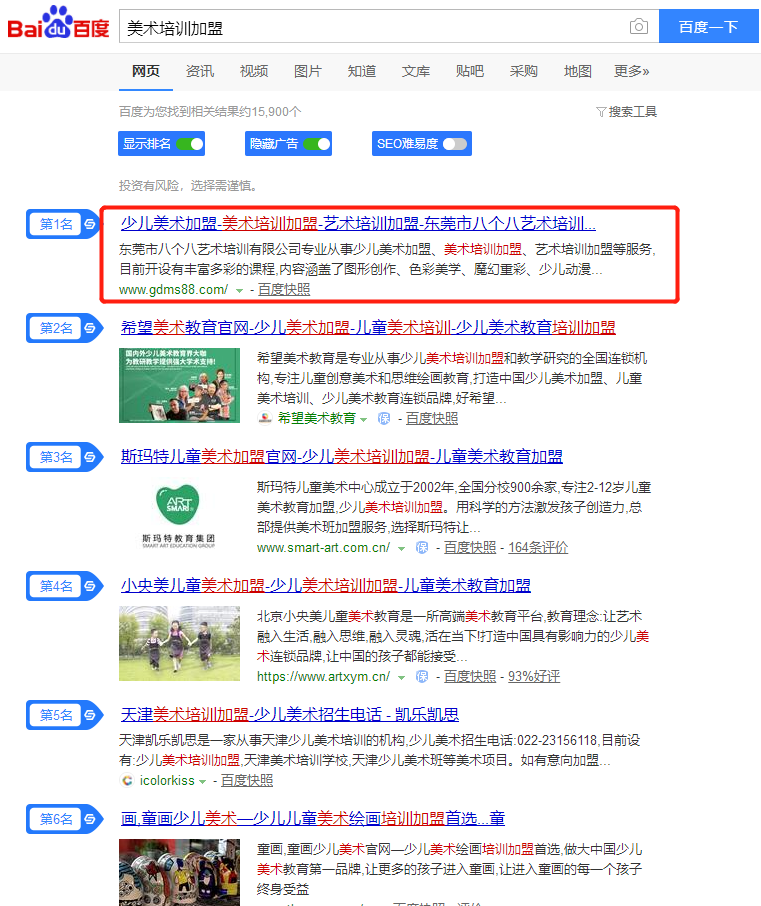Screen dimensions: 761x906
Task: Click rank 6 badge link icon
Action: pyautogui.click(x=90, y=819)
